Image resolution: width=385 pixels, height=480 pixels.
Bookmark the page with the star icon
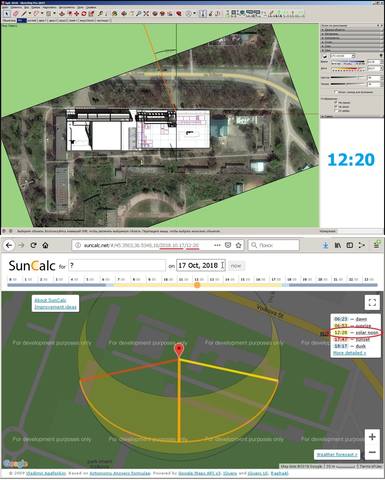point(238,245)
